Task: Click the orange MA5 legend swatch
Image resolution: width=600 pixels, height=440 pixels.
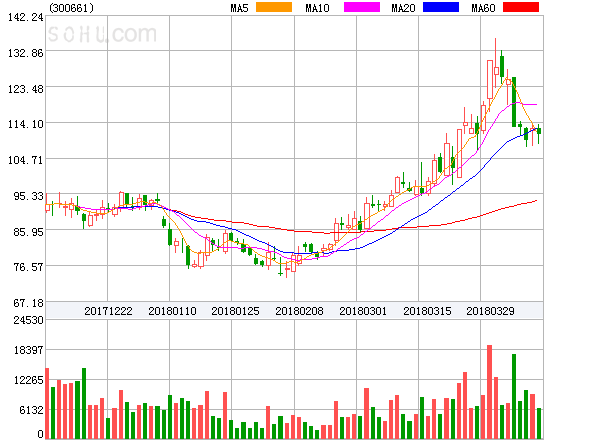Action: coord(274,7)
